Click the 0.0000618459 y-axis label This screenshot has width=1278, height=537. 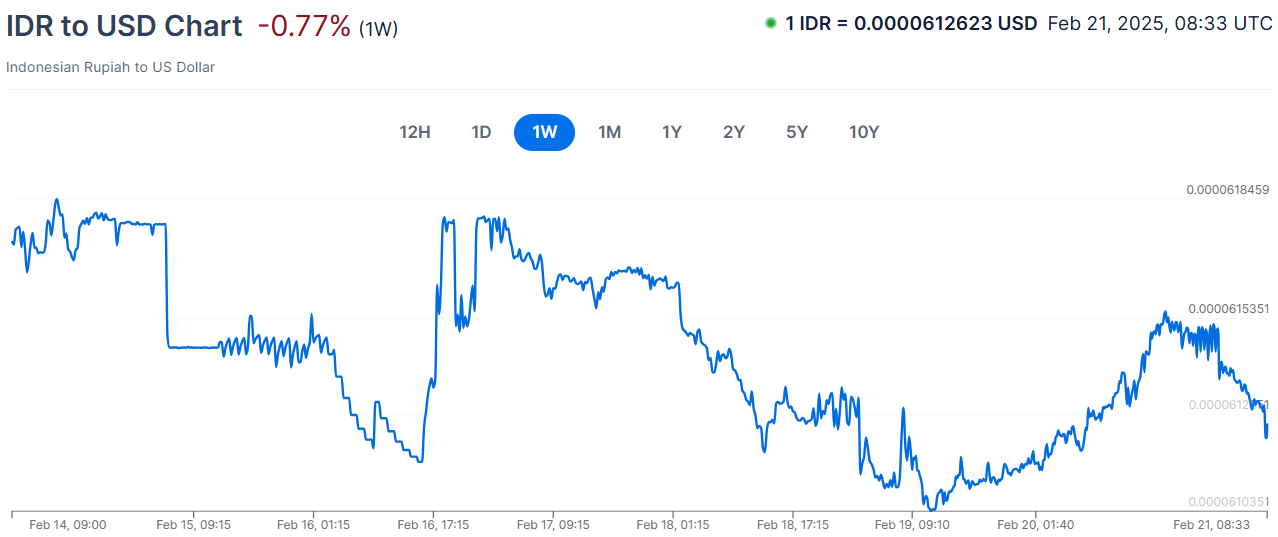pos(1227,189)
